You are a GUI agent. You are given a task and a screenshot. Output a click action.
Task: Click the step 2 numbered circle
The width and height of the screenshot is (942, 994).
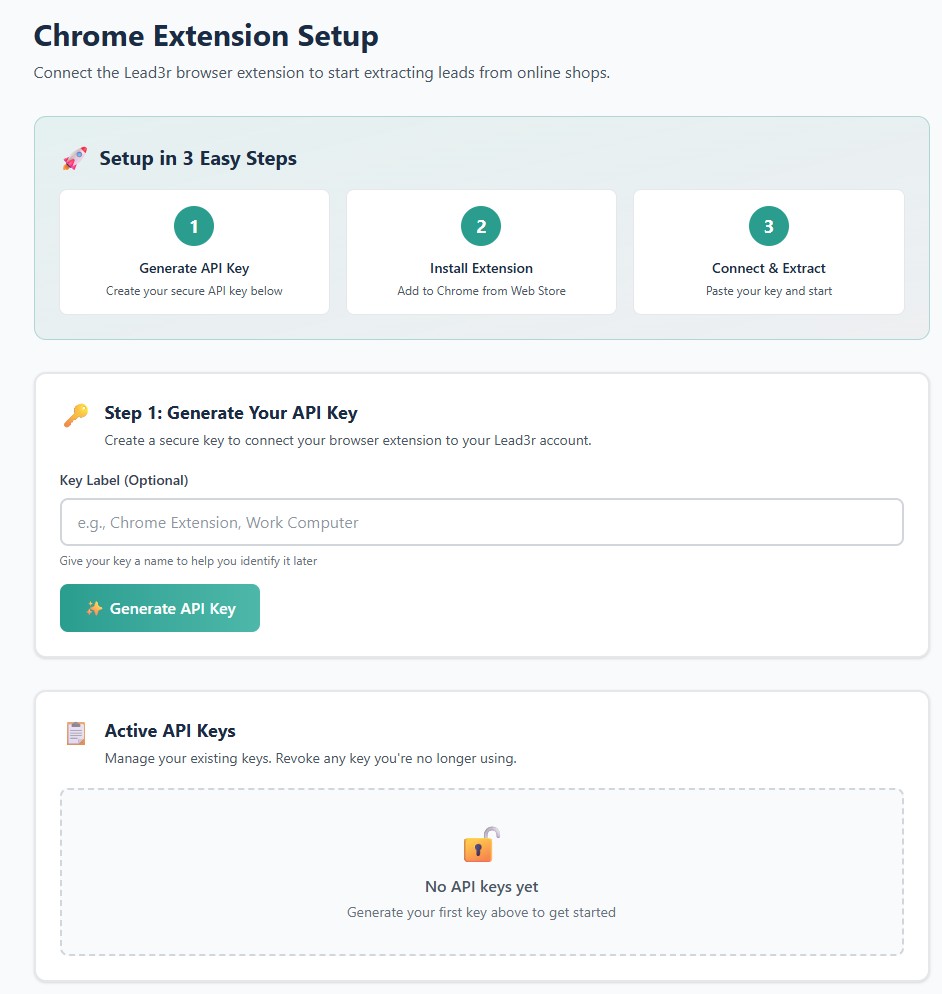(481, 226)
